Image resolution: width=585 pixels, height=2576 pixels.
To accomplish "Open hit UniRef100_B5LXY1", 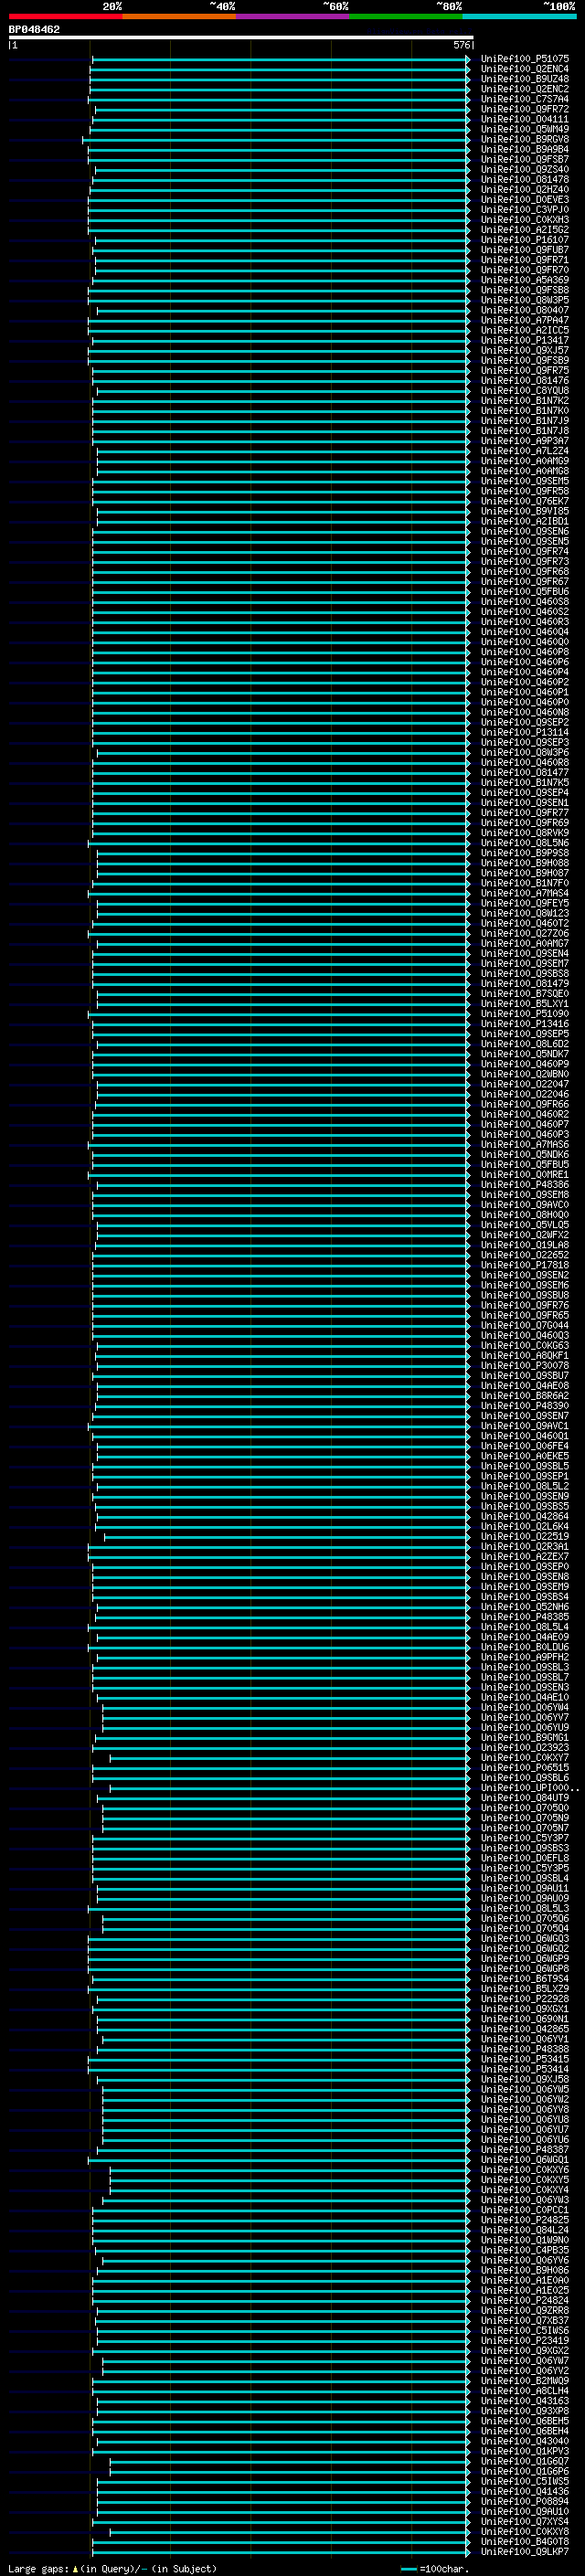I will click(525, 1004).
